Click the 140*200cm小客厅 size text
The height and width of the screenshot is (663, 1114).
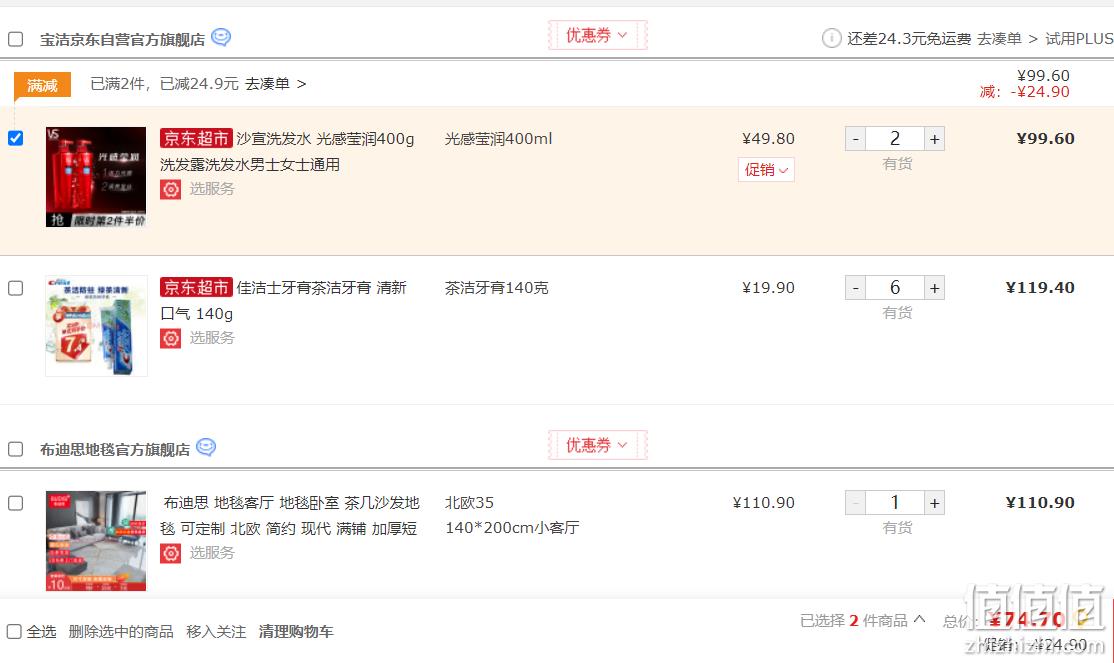(x=512, y=528)
